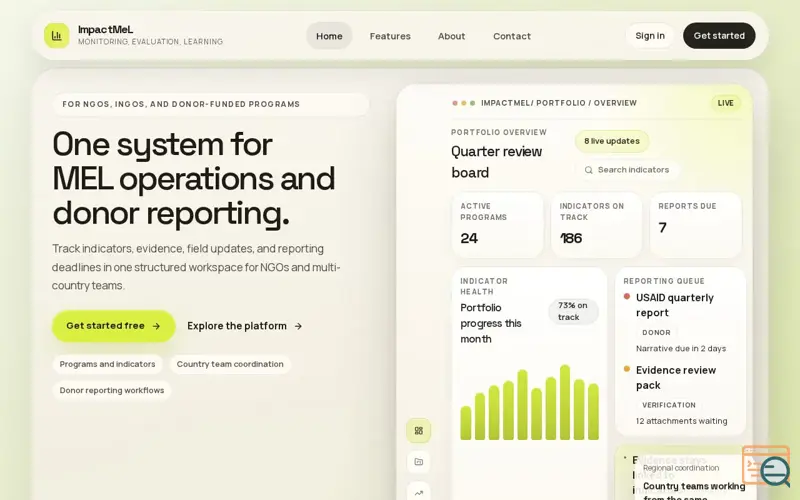Open the Indicators on Track 186 card
Screen dimensions: 800x500
click(x=596, y=225)
